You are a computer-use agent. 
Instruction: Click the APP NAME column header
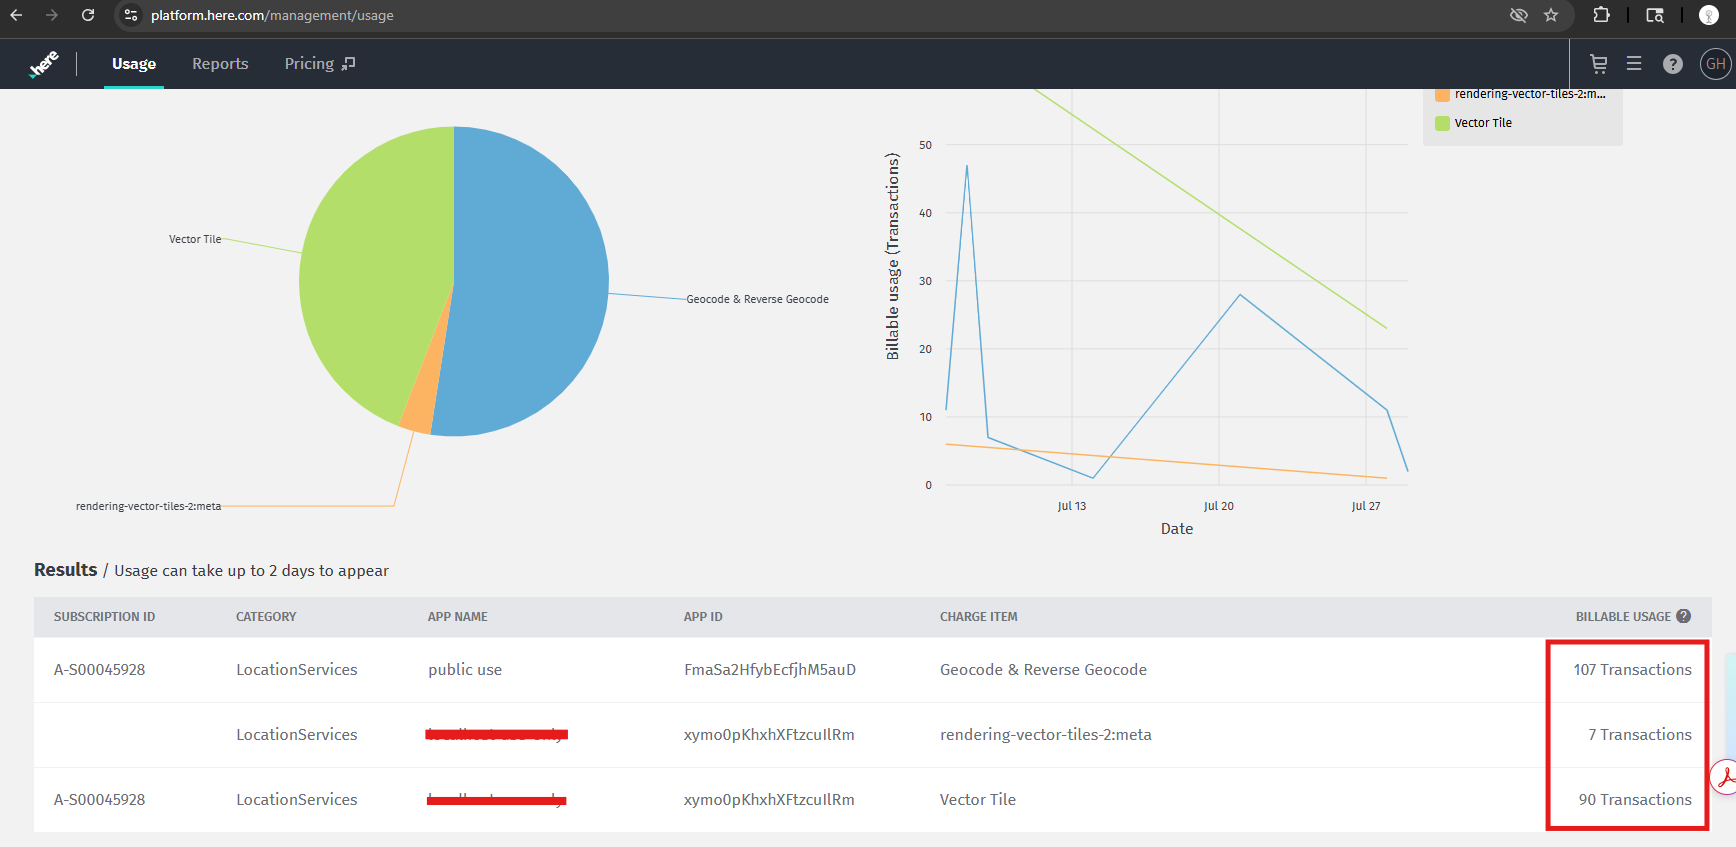(458, 617)
